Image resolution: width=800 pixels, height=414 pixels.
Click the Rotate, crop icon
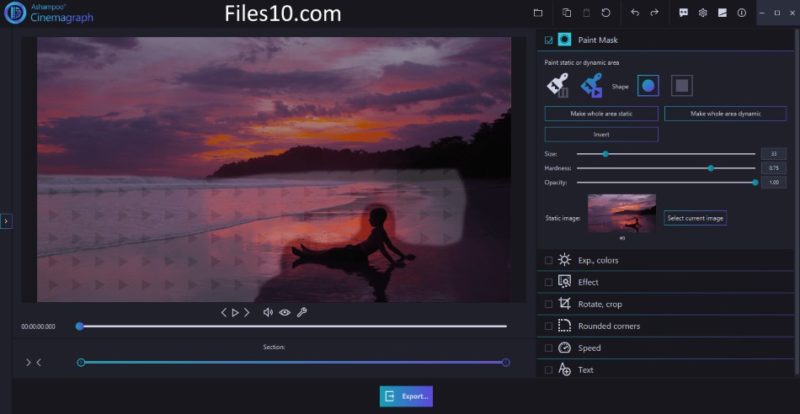click(x=564, y=304)
